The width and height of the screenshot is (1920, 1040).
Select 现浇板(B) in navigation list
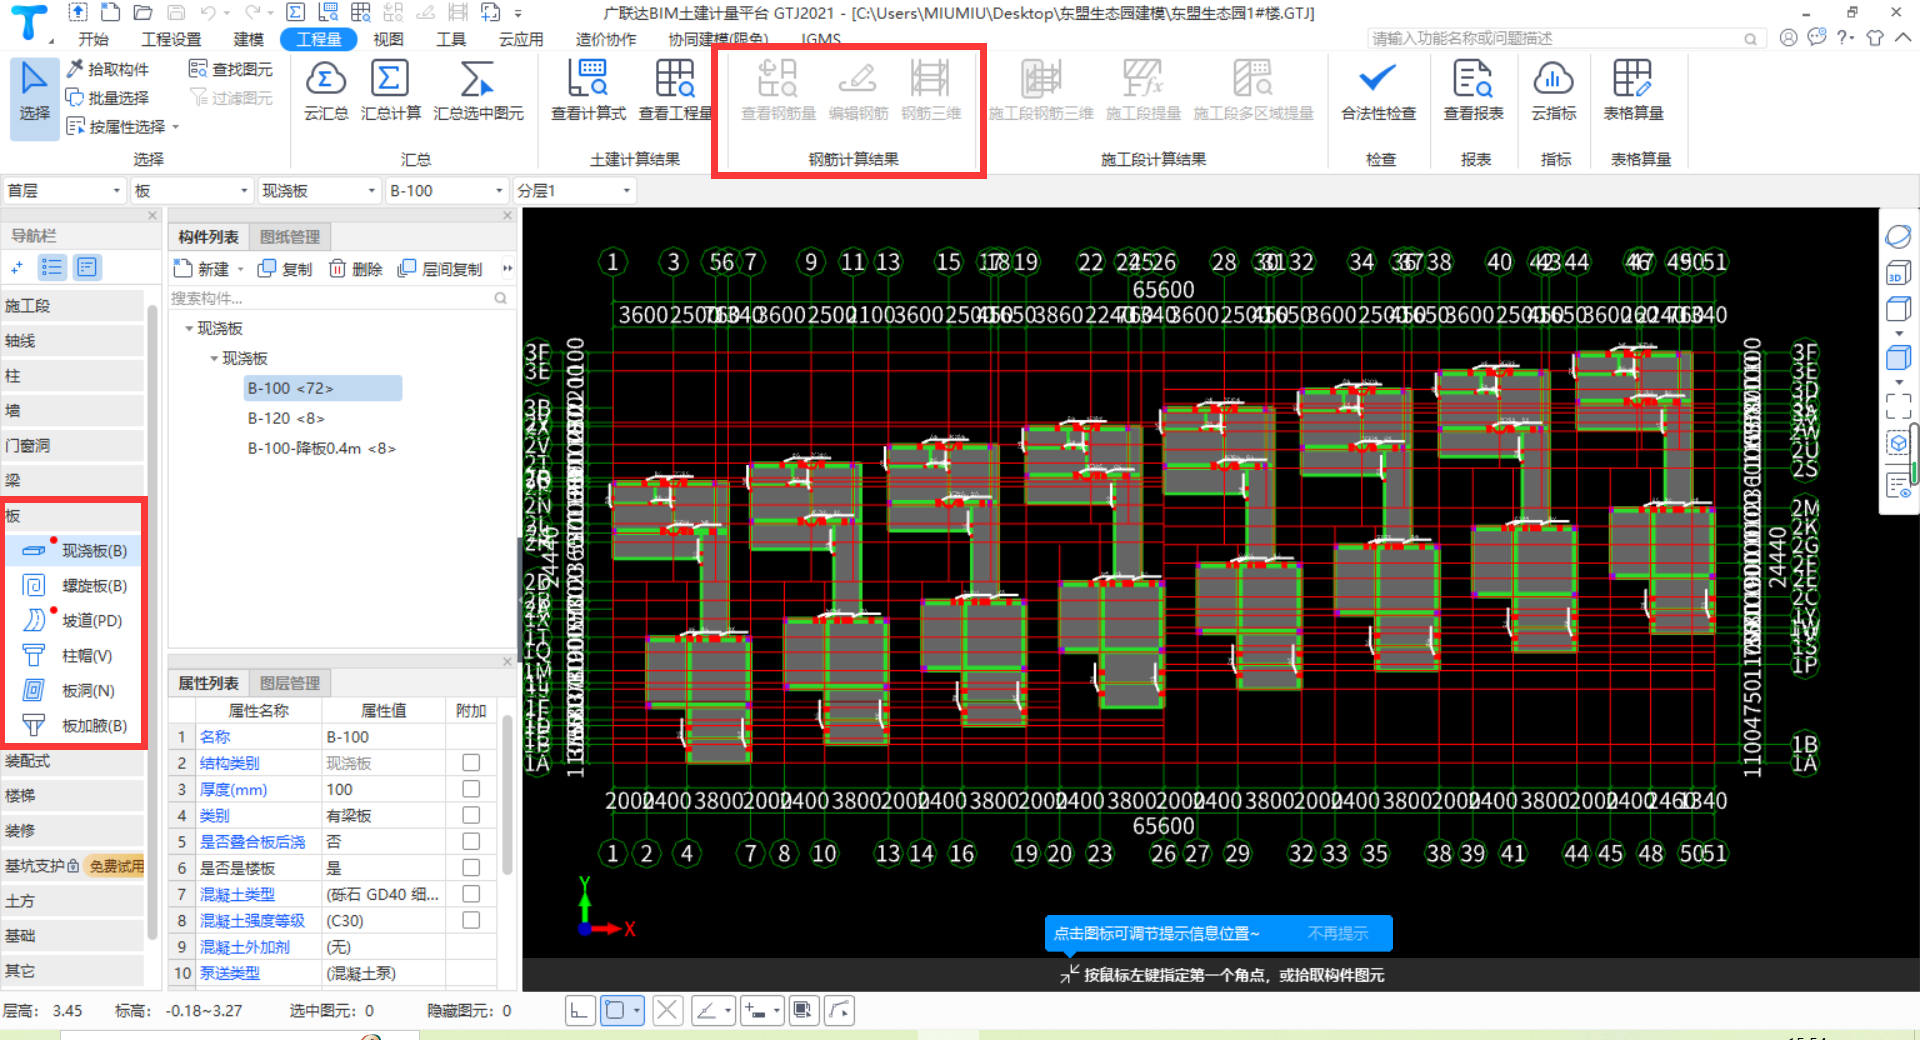tap(76, 551)
